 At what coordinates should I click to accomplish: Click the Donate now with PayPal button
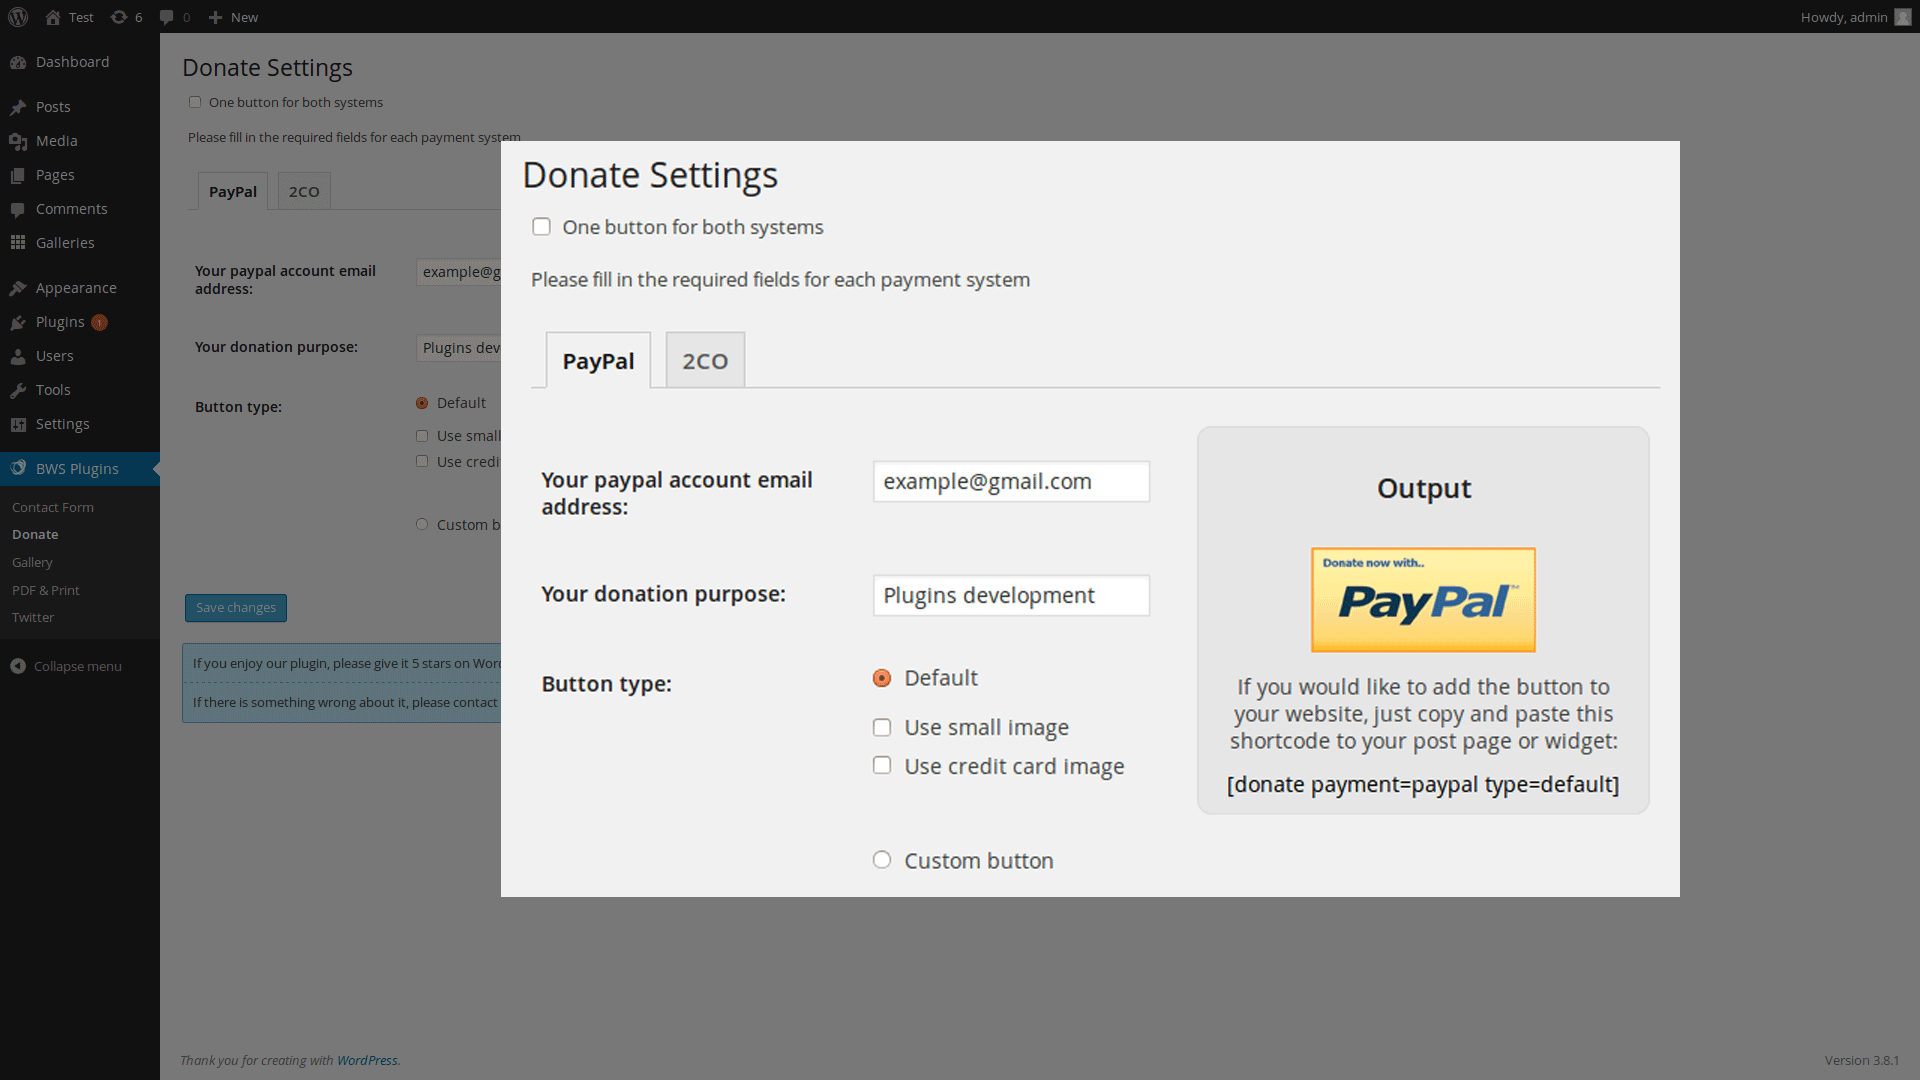[1423, 600]
